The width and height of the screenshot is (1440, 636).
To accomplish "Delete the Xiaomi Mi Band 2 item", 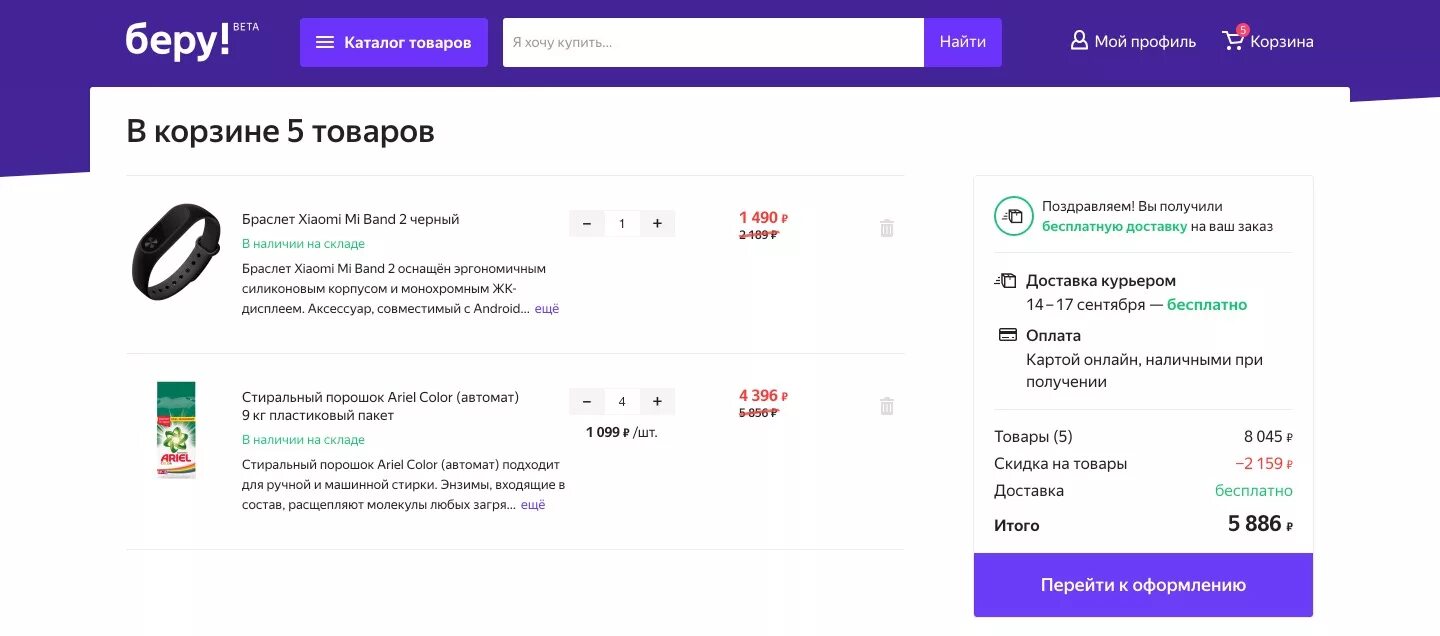I will [x=886, y=228].
